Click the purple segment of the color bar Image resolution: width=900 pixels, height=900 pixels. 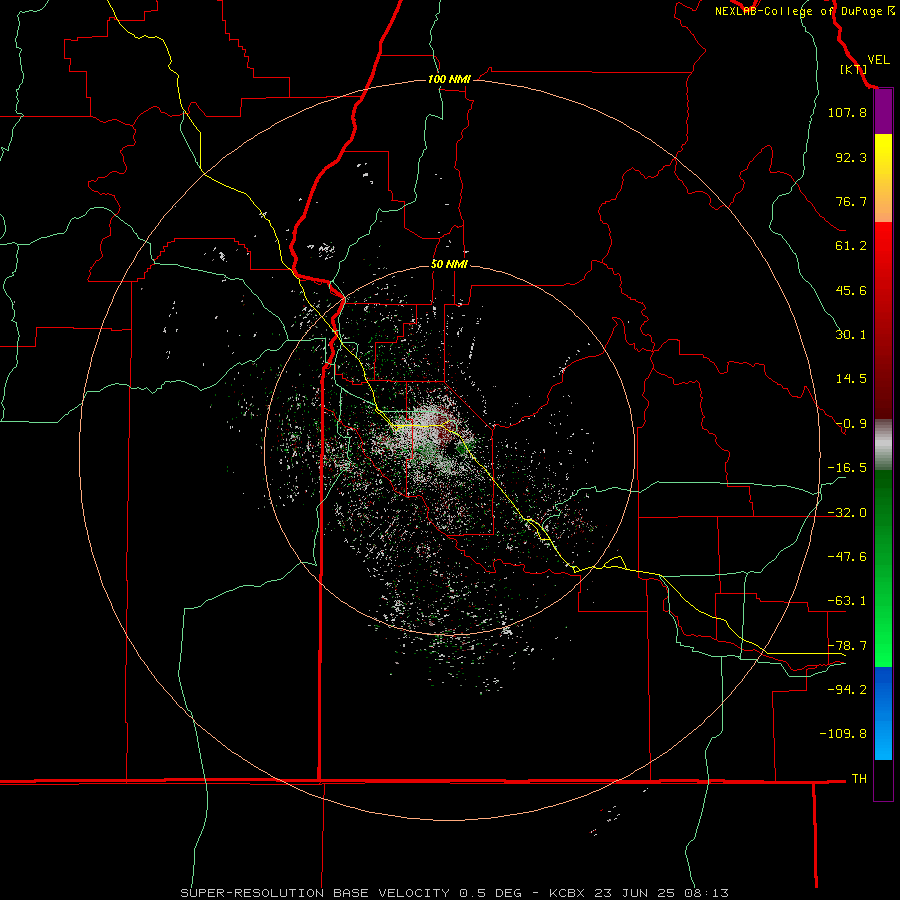pyautogui.click(x=883, y=112)
